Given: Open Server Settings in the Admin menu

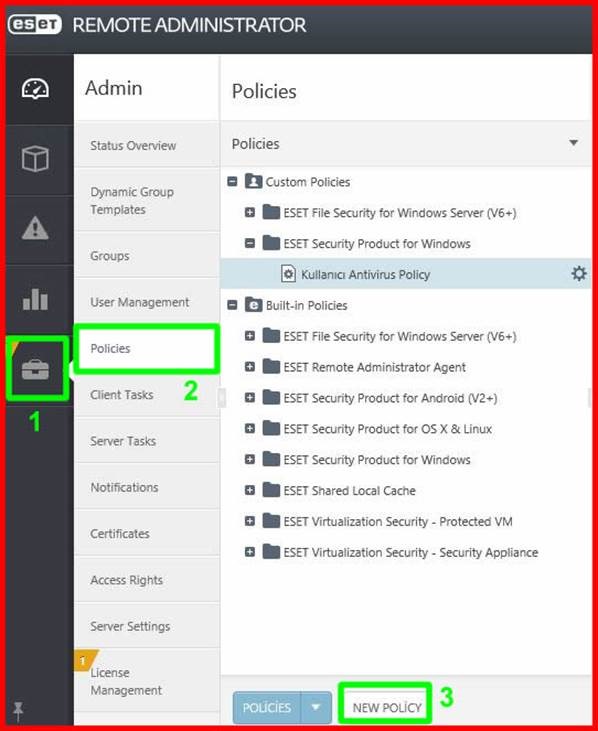Looking at the screenshot, I should (130, 626).
